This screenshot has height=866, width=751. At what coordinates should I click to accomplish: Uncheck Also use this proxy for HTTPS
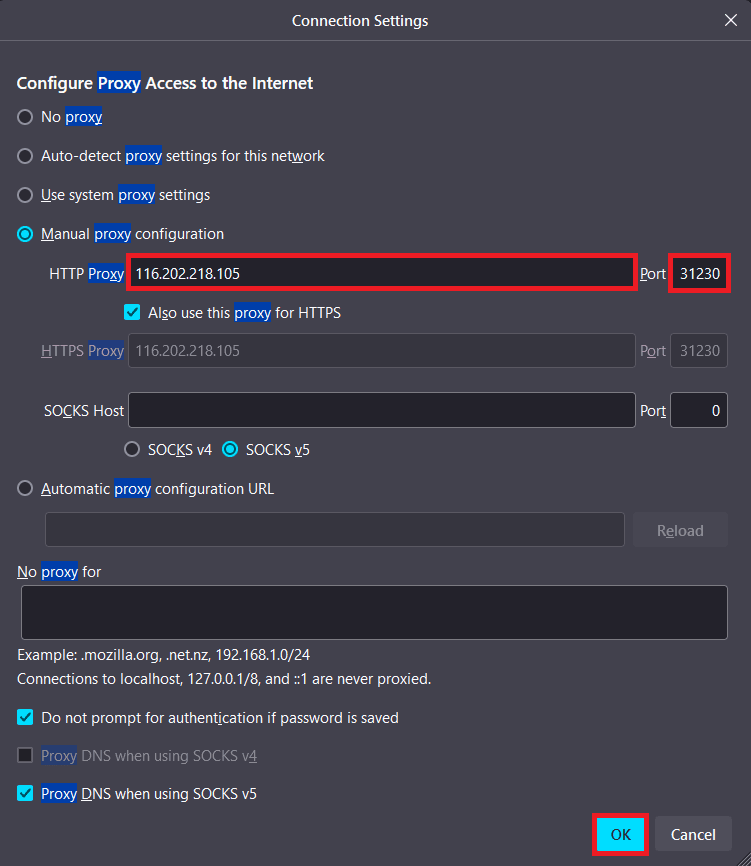click(131, 311)
